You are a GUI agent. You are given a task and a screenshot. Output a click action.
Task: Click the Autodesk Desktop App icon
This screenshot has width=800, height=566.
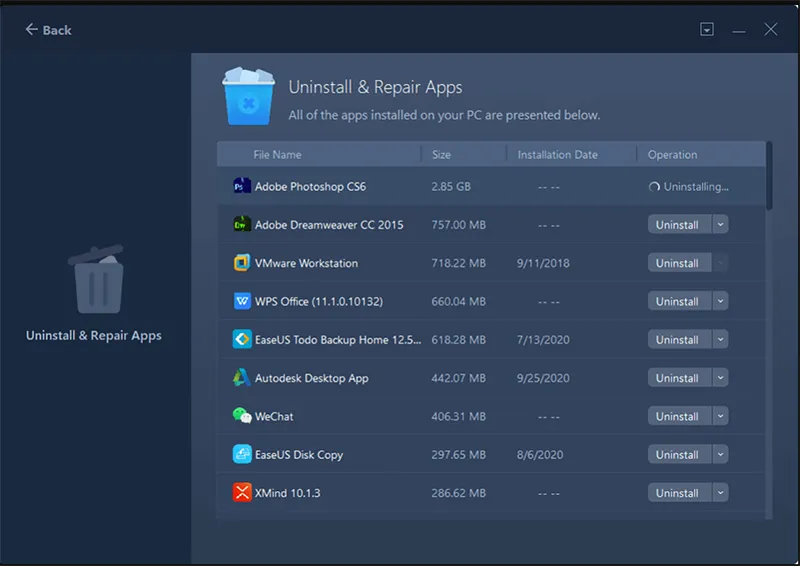pos(242,378)
